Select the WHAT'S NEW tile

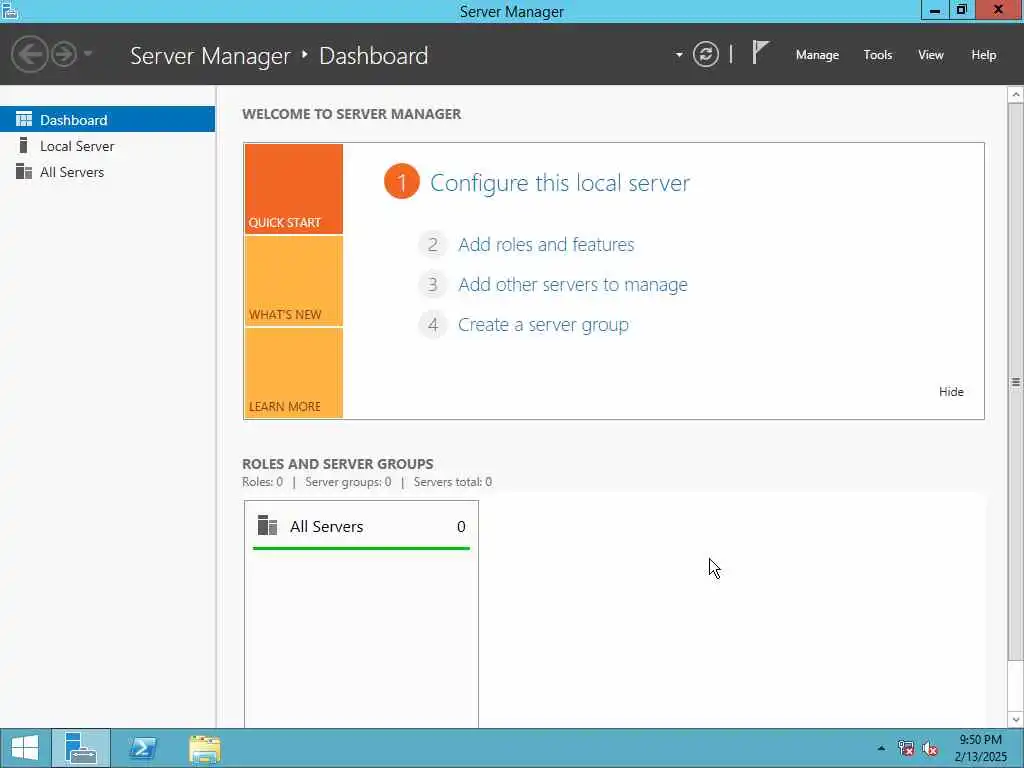click(293, 281)
